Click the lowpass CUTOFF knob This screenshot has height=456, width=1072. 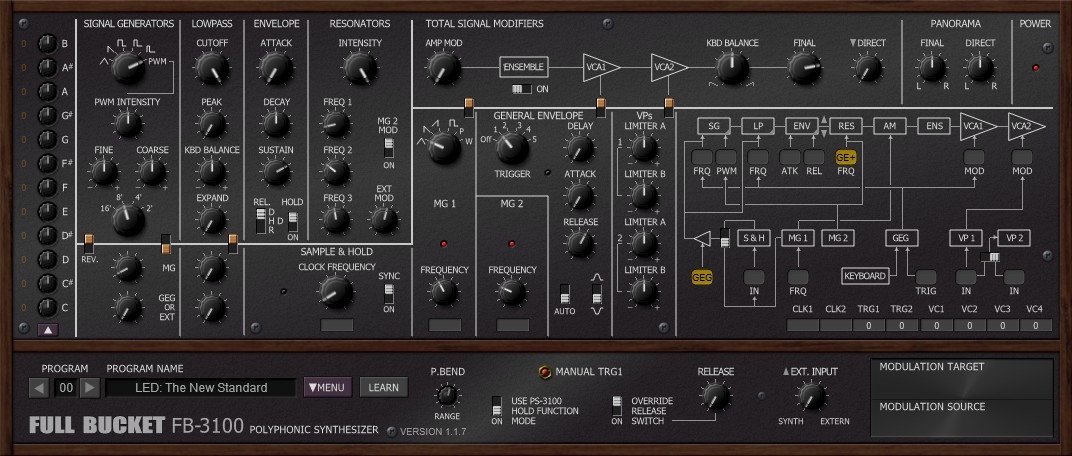click(210, 68)
